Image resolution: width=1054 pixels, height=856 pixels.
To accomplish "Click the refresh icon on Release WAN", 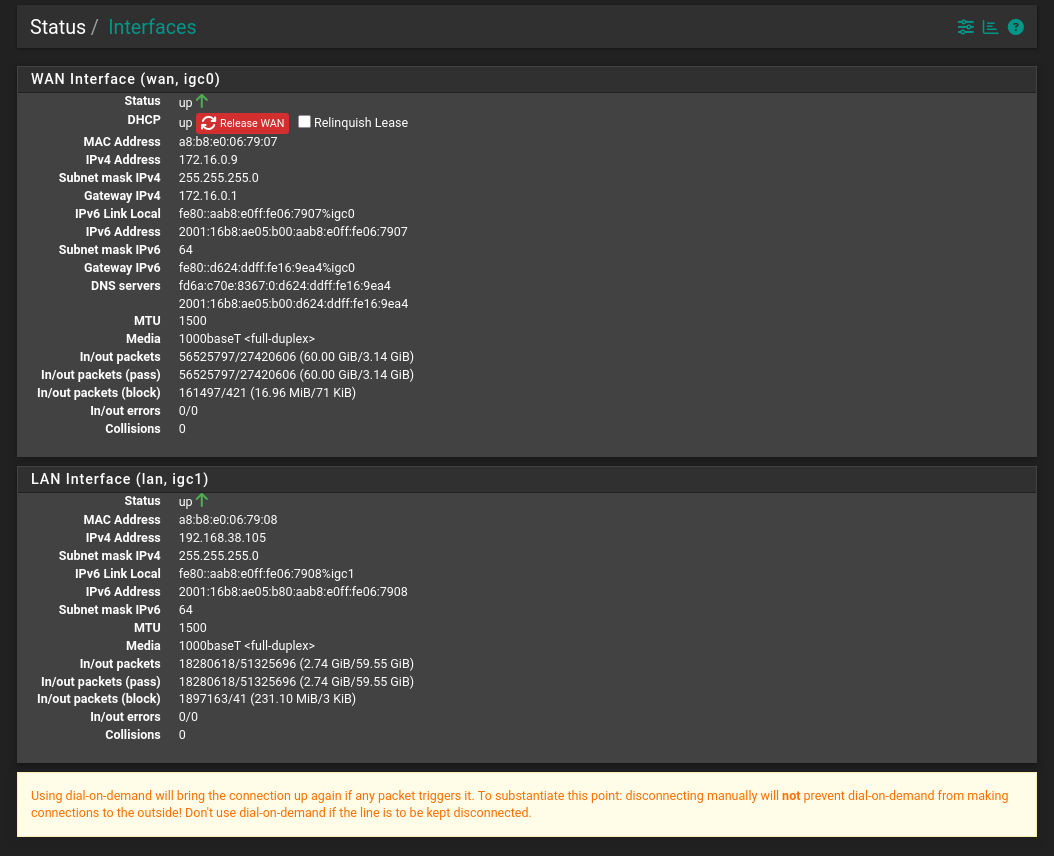I will click(208, 123).
